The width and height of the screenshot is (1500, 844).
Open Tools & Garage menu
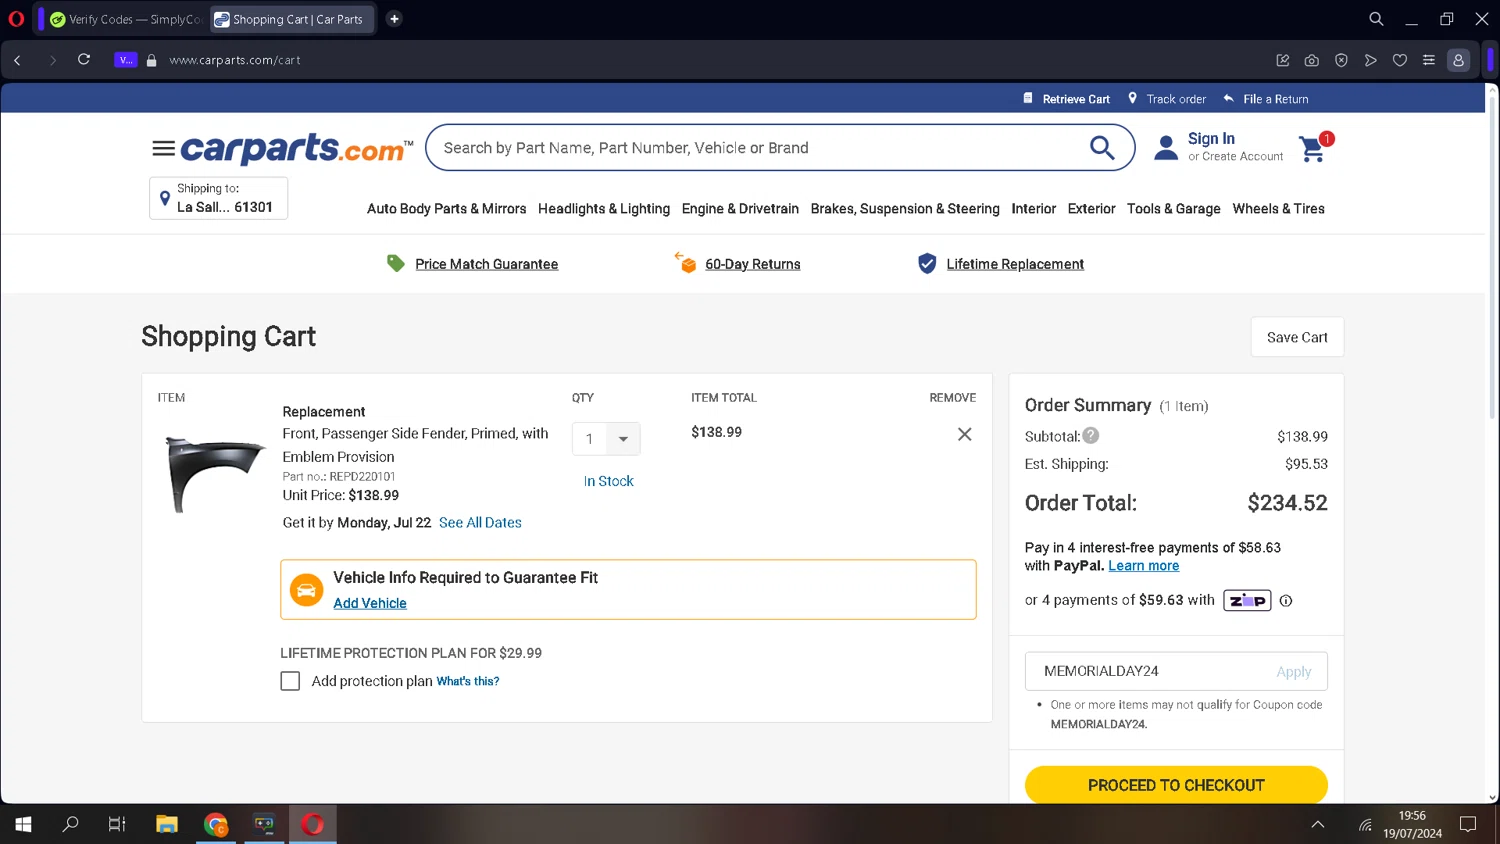click(1173, 209)
